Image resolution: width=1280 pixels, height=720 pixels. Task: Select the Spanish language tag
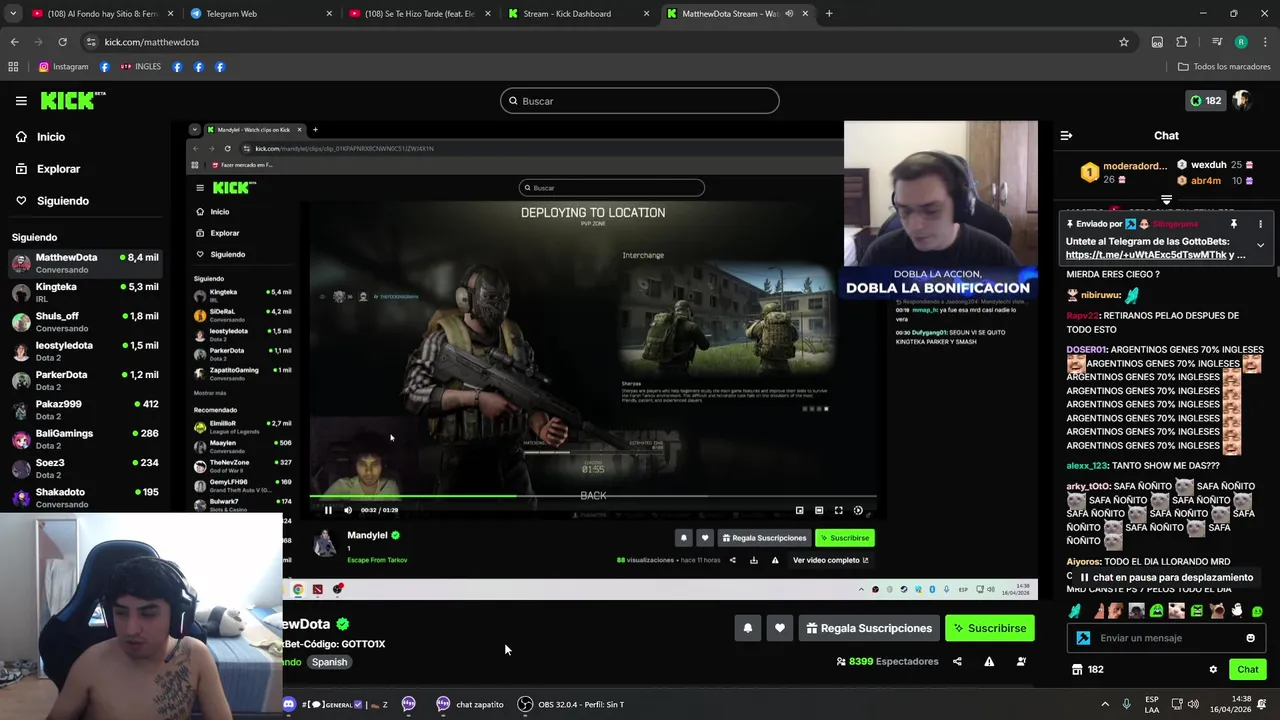tap(329, 662)
